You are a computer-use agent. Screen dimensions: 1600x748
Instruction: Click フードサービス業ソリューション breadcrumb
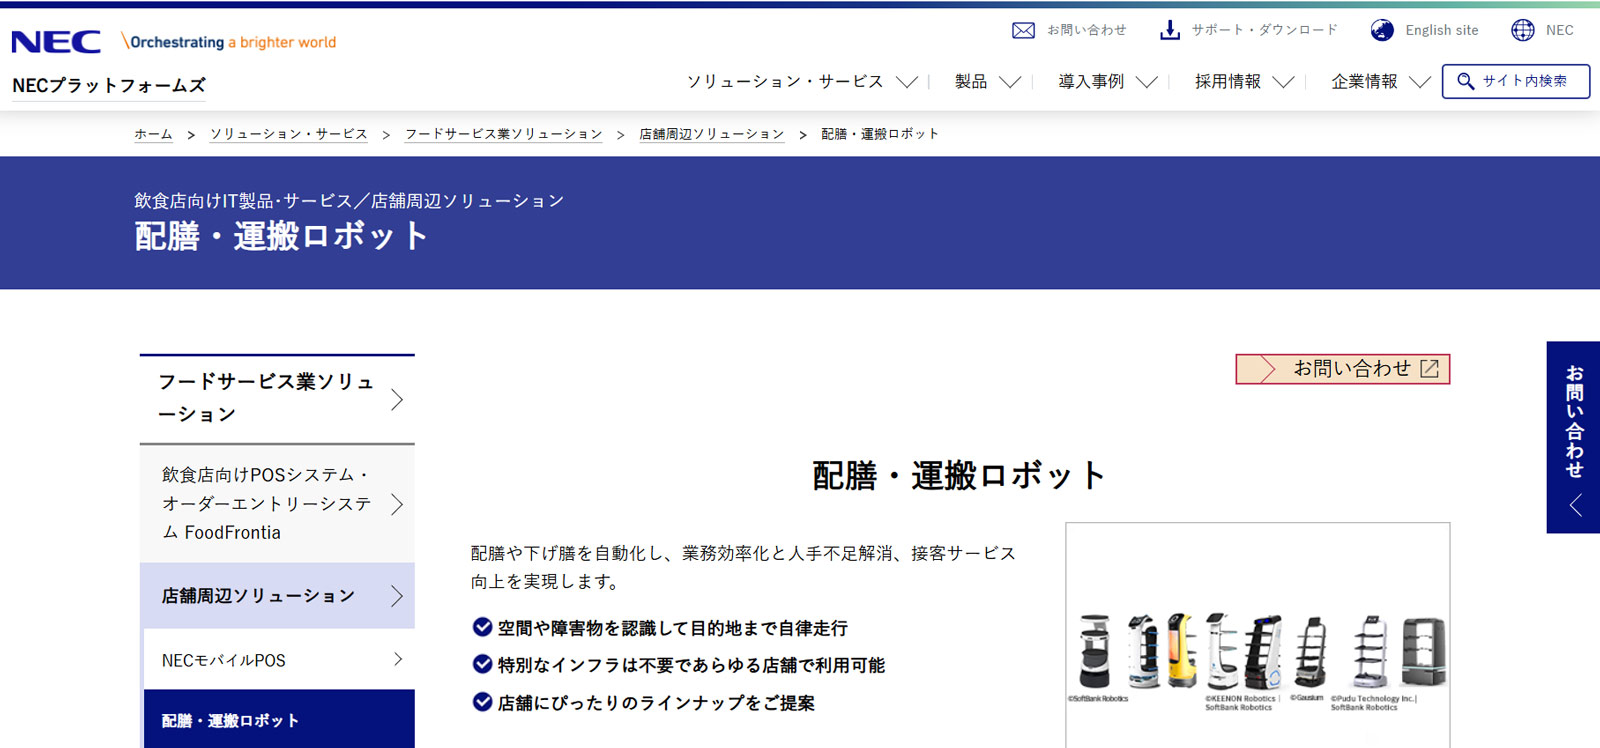coord(503,134)
